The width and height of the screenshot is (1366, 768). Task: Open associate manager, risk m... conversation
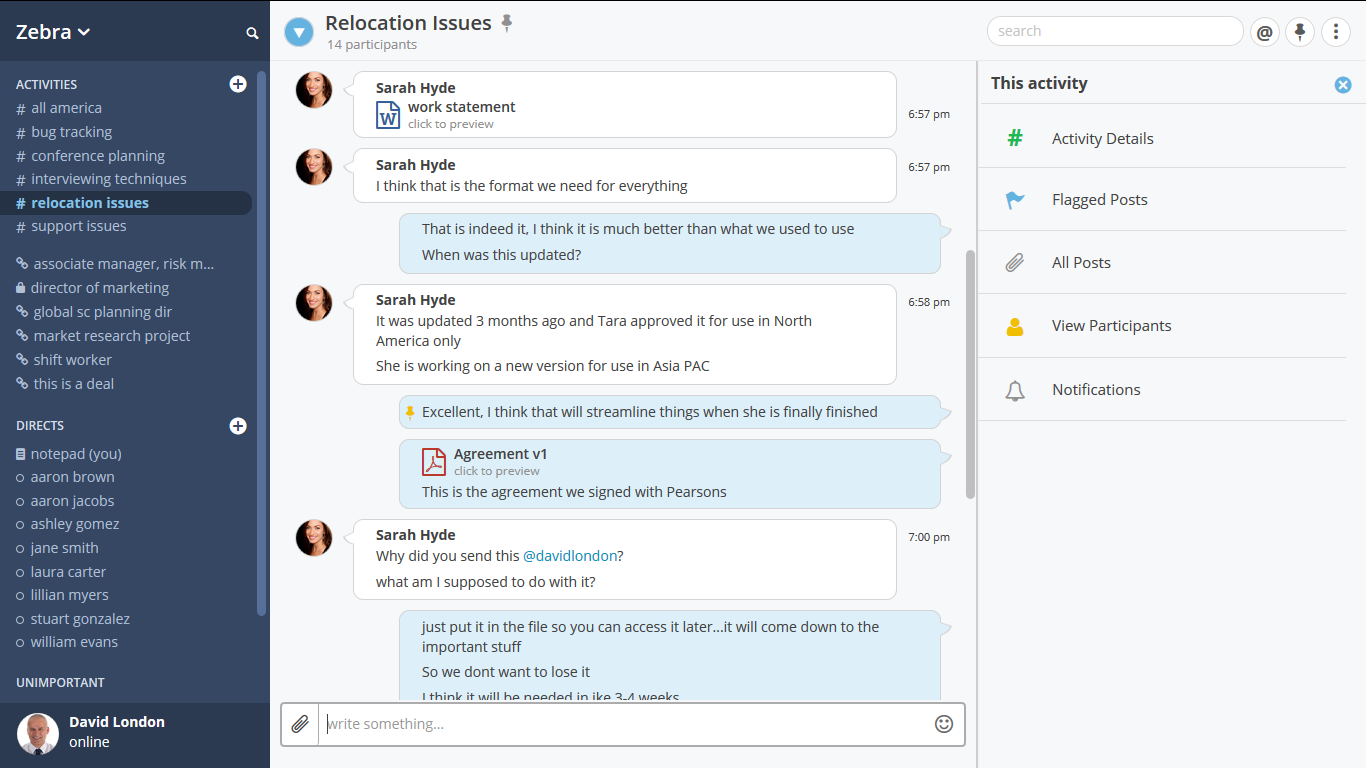pos(124,264)
